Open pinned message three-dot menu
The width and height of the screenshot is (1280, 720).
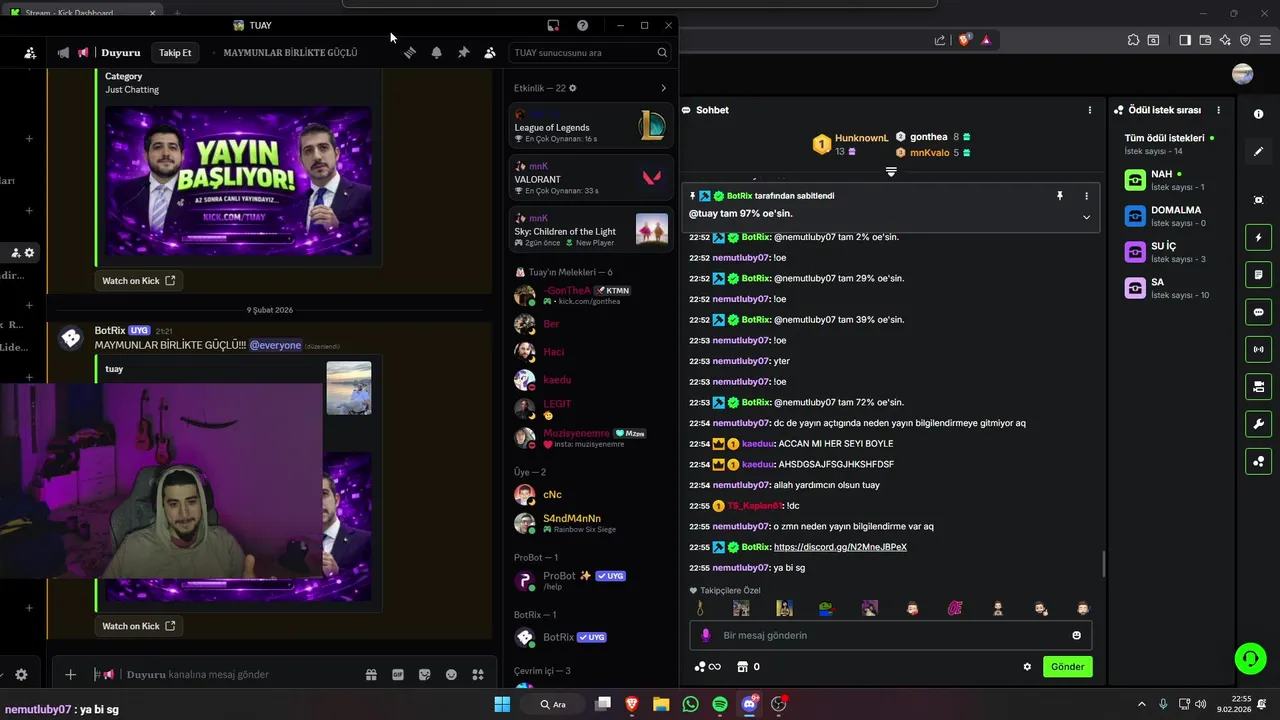[1087, 196]
